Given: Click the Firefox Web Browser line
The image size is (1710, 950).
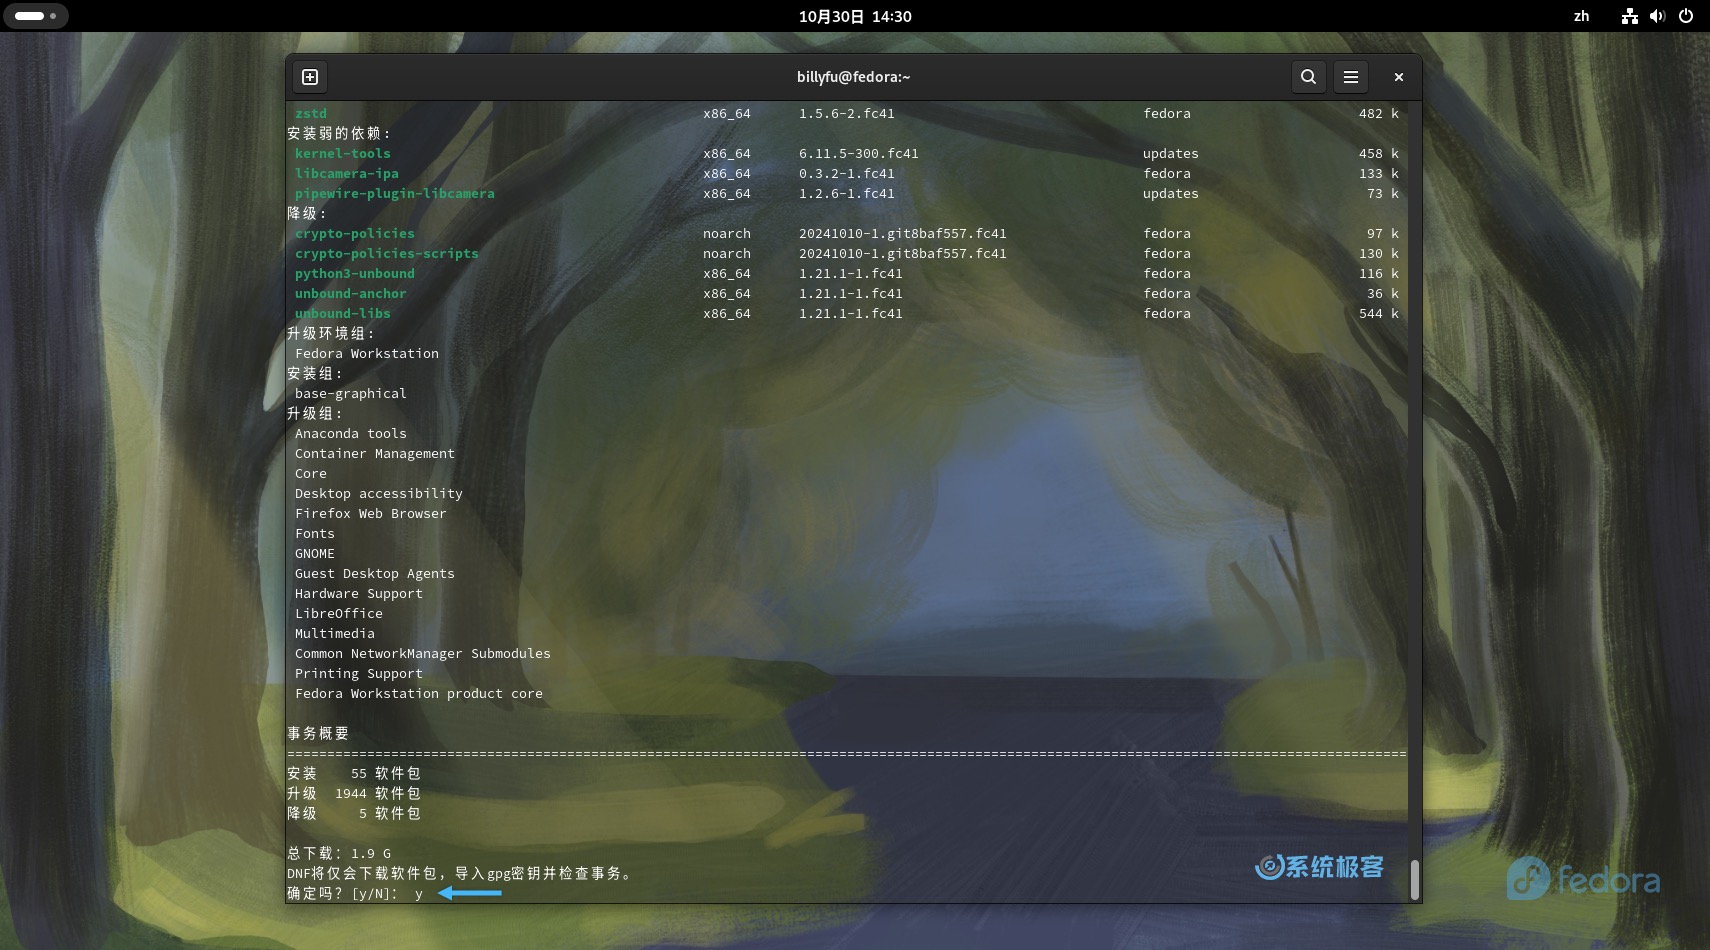Looking at the screenshot, I should 371,513.
